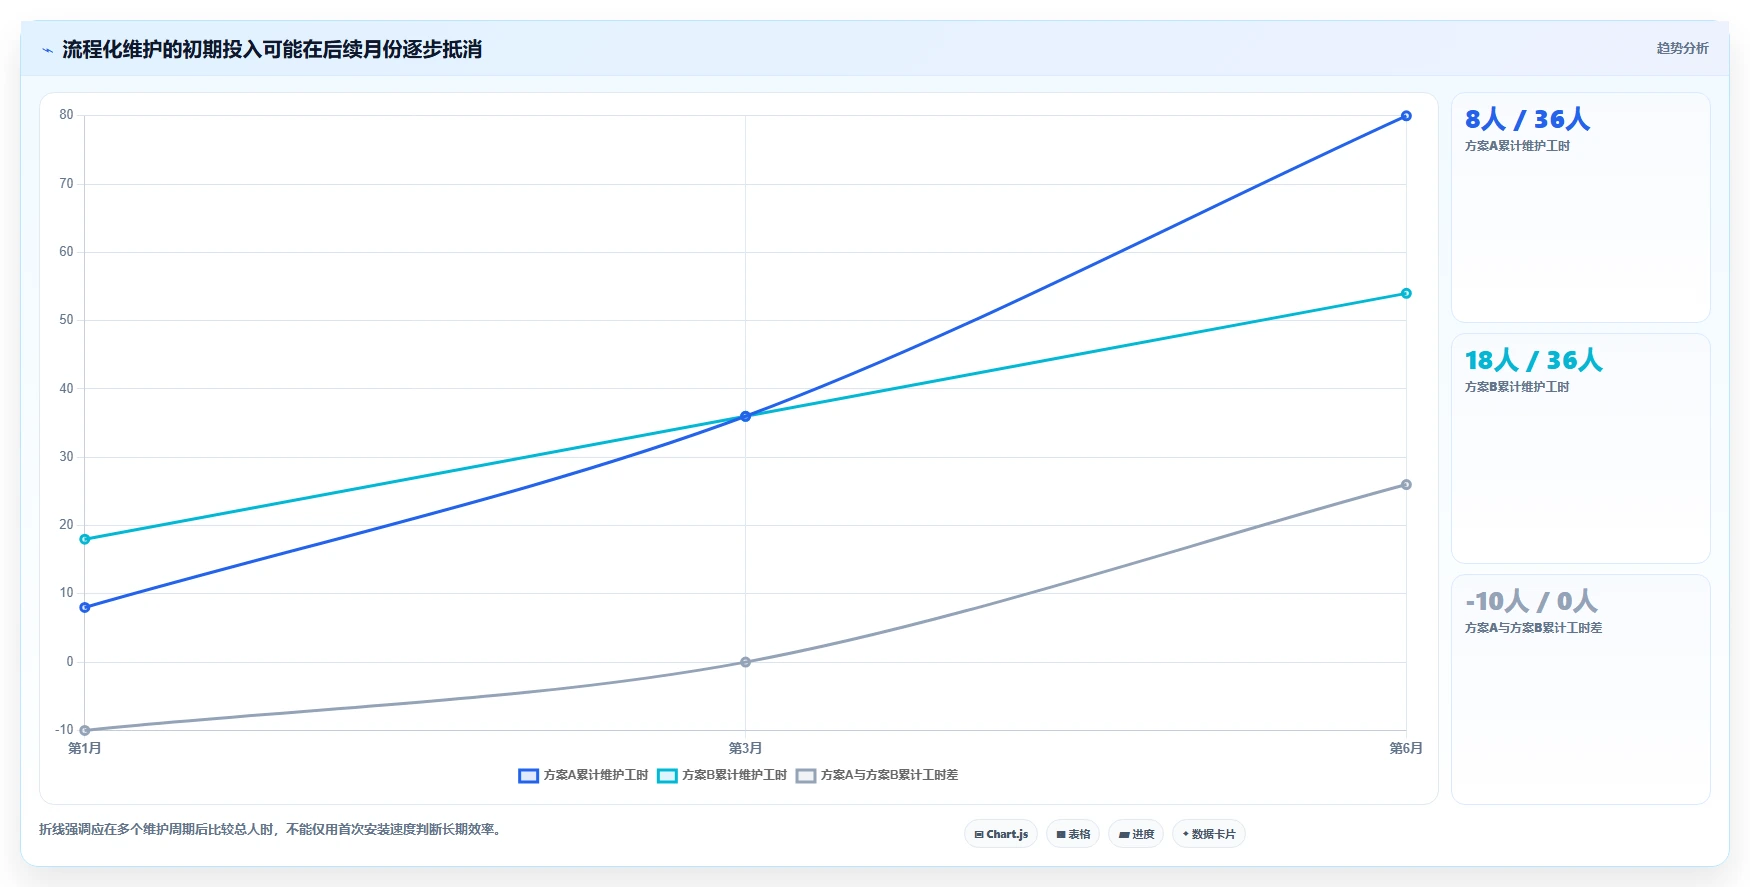Screen dimensions: 1750x887
Task: Click the 方案A累计维护工时 card caption
Action: pyautogui.click(x=1517, y=146)
